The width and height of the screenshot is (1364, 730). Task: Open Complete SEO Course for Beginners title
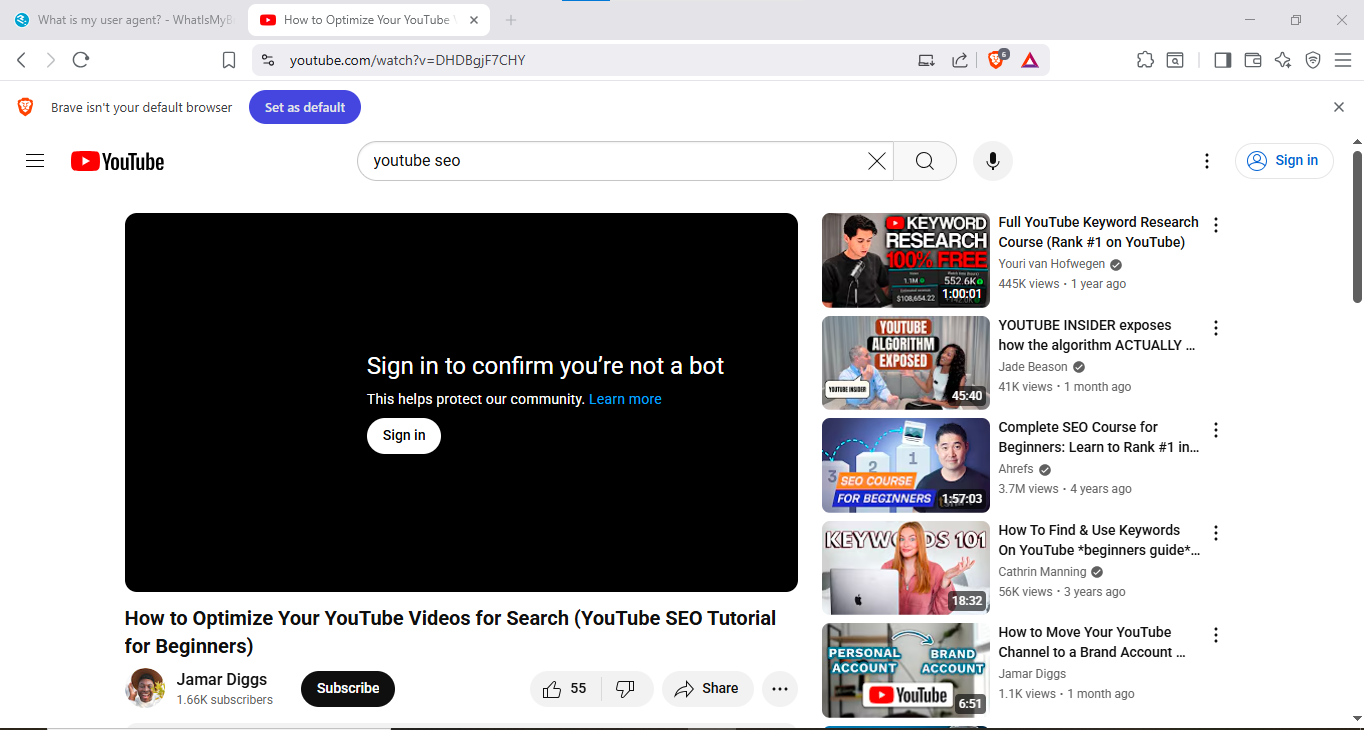(x=1098, y=437)
